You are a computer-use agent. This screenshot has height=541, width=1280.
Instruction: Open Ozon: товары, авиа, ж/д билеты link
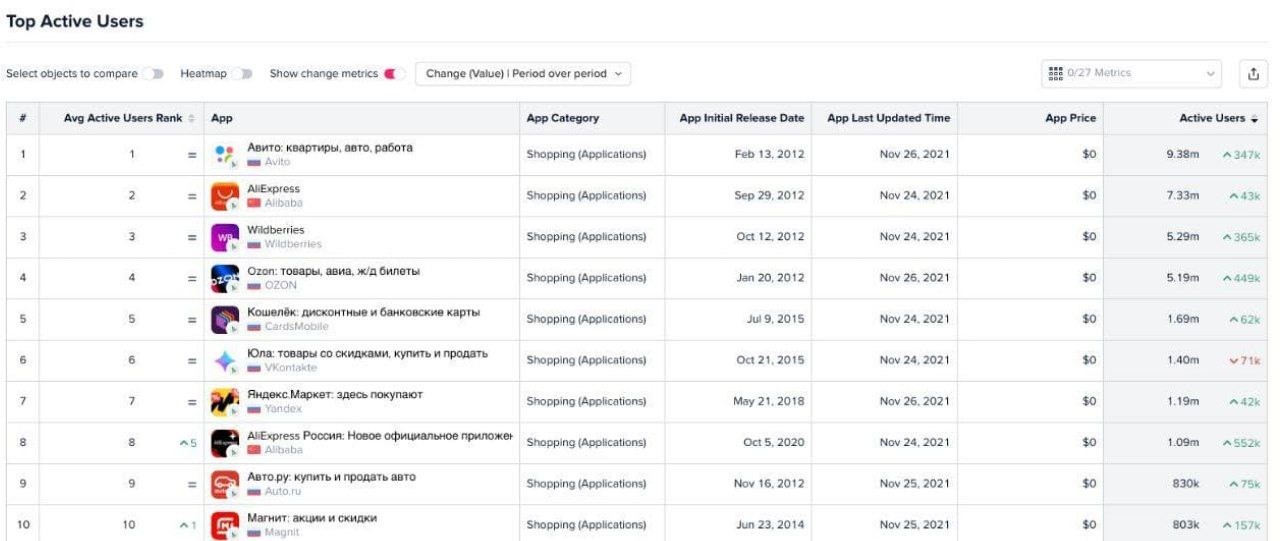[x=333, y=271]
